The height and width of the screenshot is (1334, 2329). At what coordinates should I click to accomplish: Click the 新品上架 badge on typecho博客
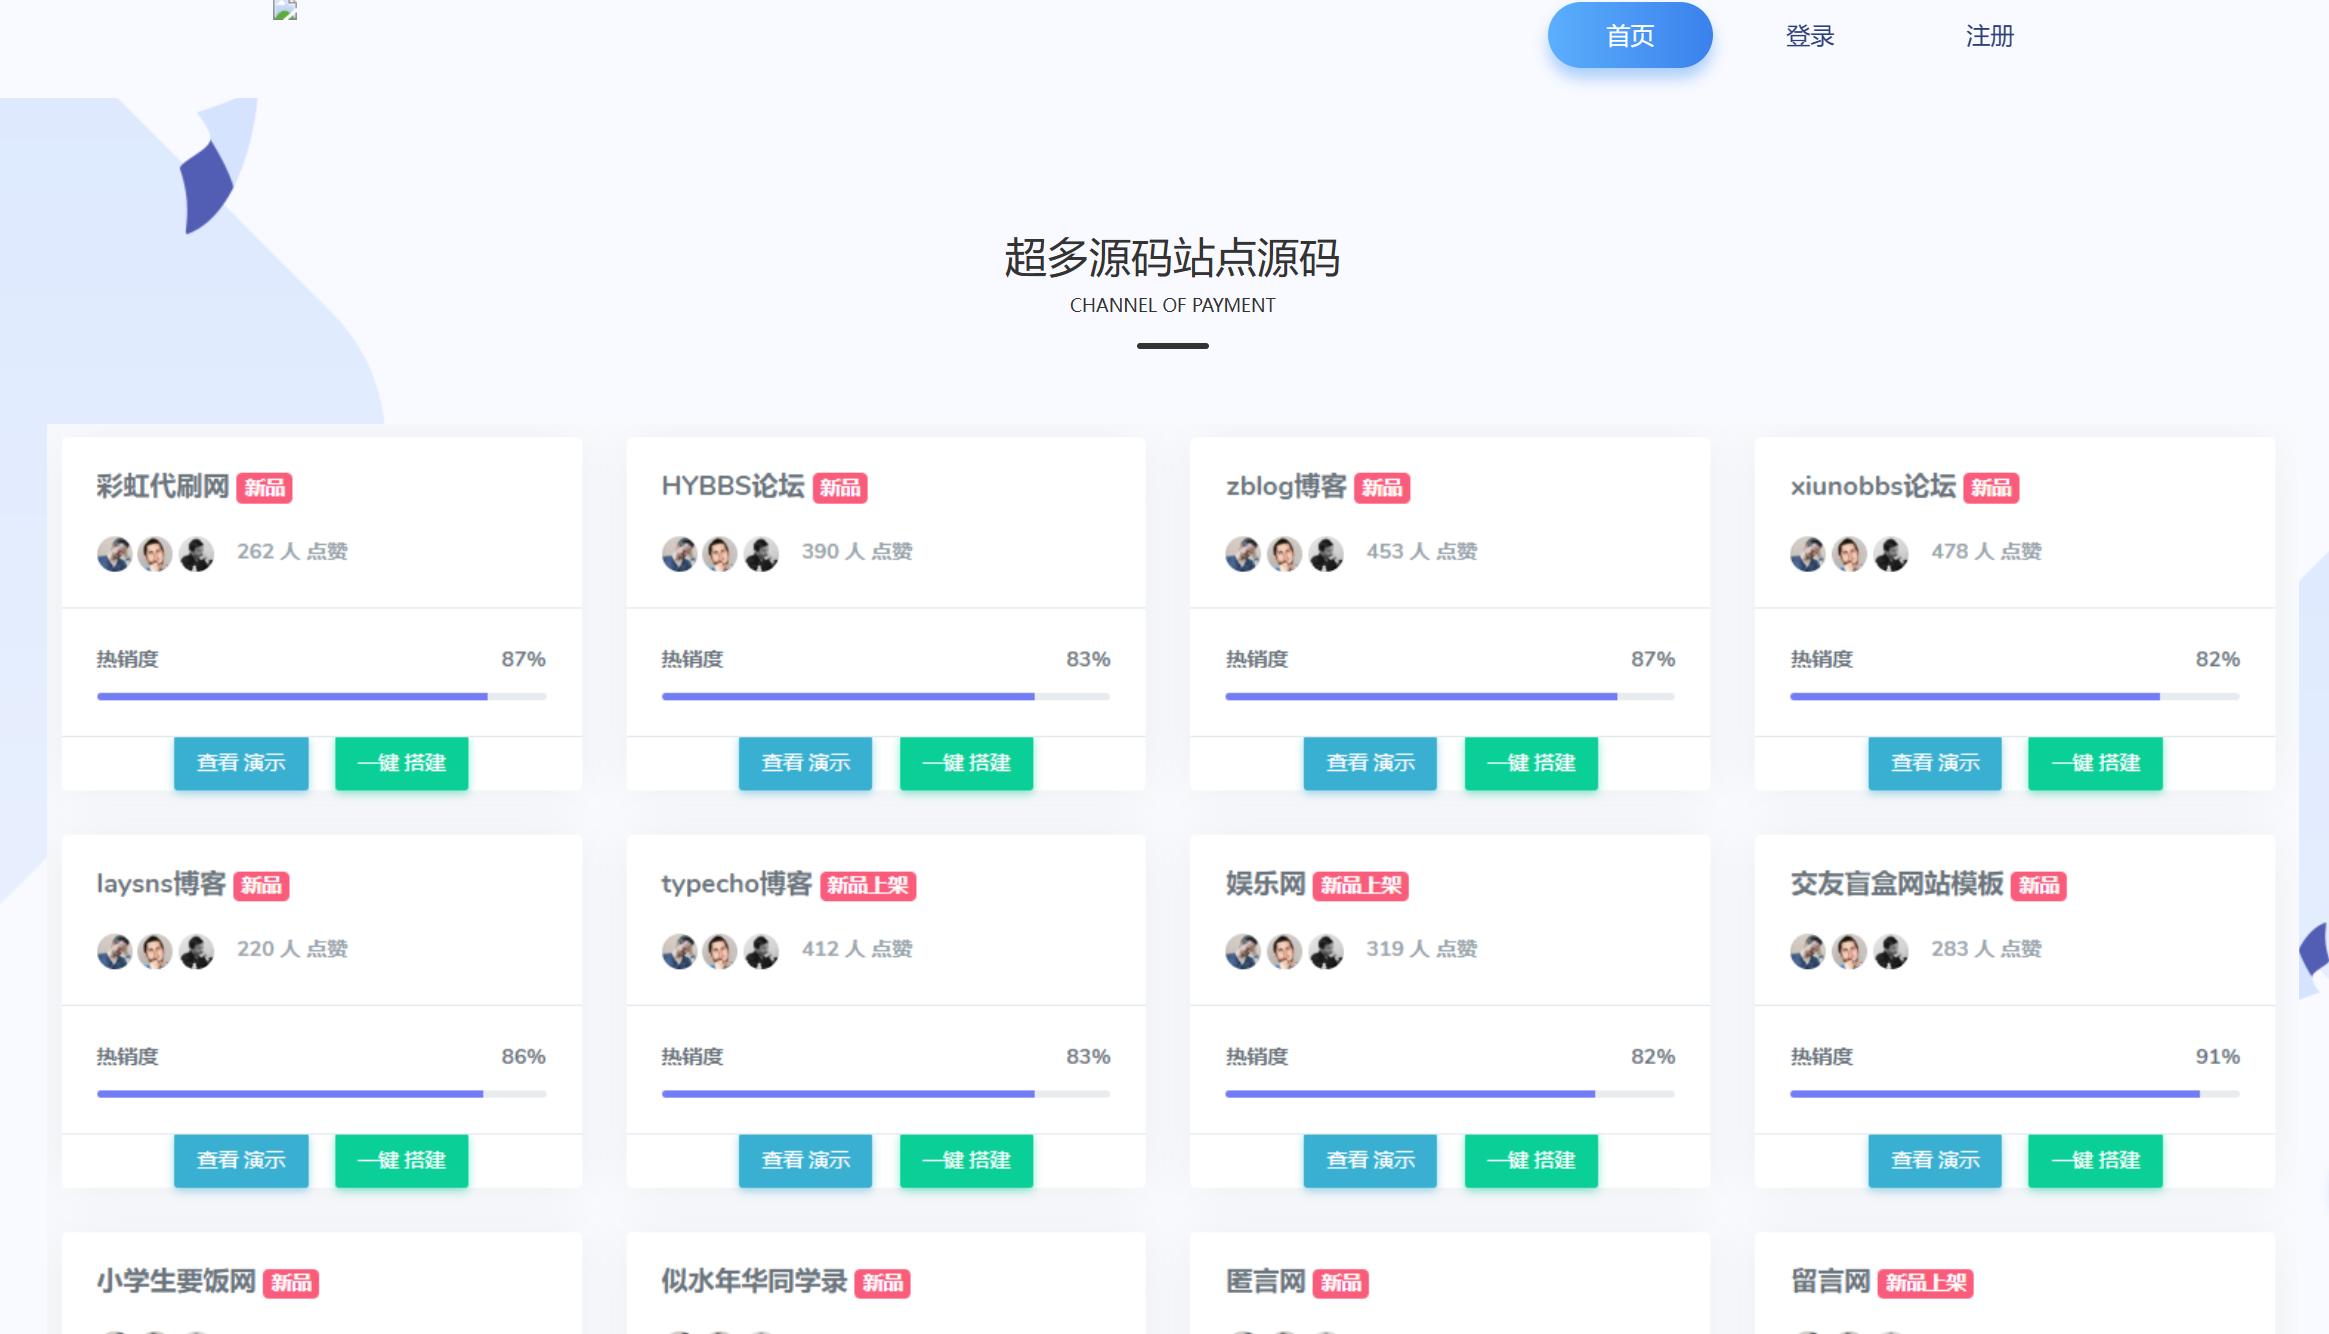[x=868, y=886]
